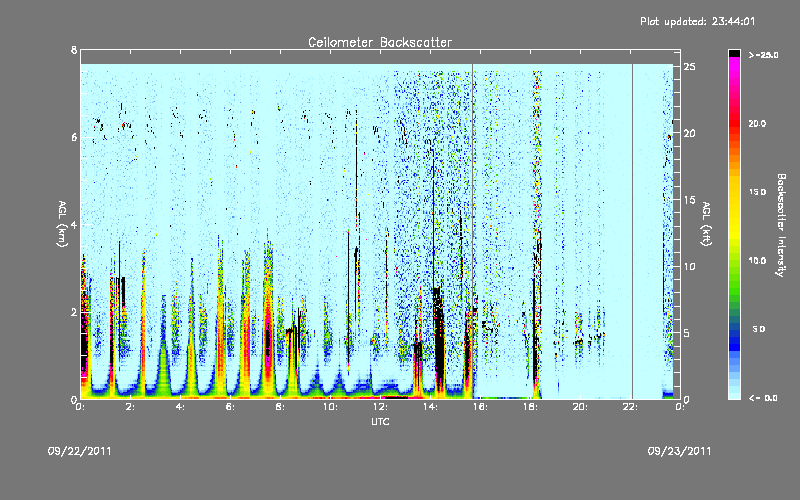Click the '>=25.0' colorbar maximum label
The width and height of the screenshot is (800, 500).
763,55
